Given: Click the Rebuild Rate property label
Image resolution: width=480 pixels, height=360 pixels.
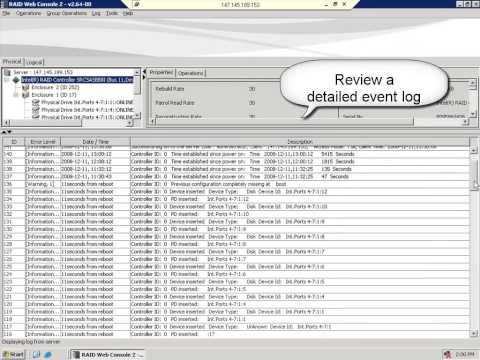Looking at the screenshot, I should [x=170, y=89].
